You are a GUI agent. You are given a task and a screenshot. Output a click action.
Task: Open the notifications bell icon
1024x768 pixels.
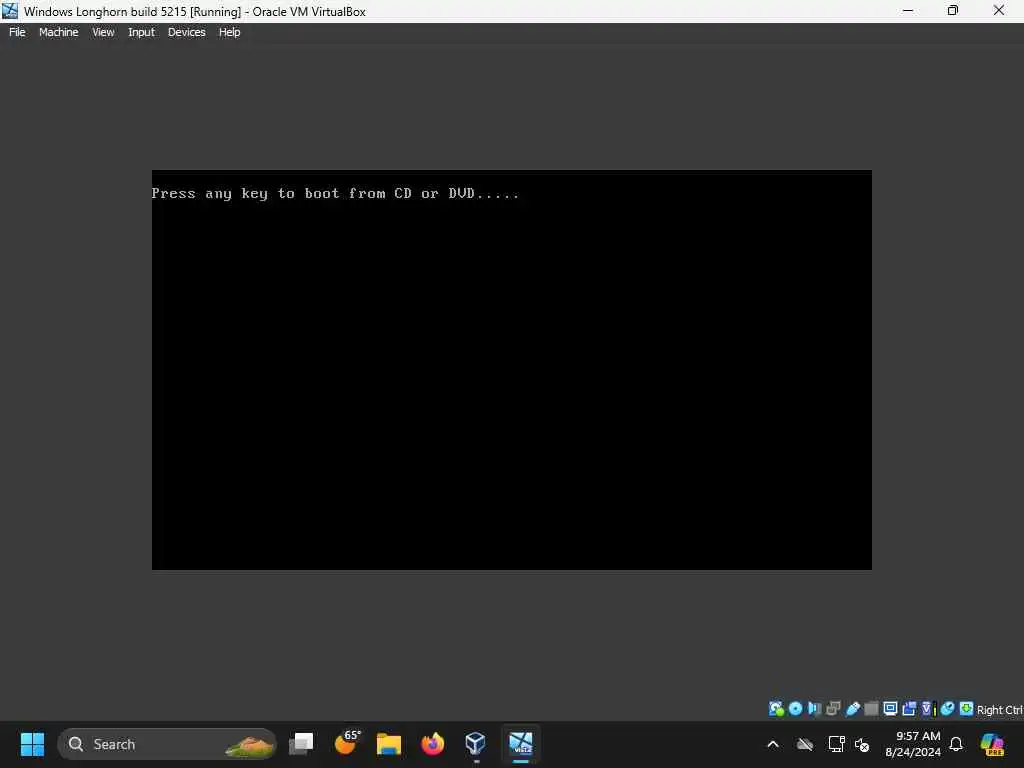(956, 744)
